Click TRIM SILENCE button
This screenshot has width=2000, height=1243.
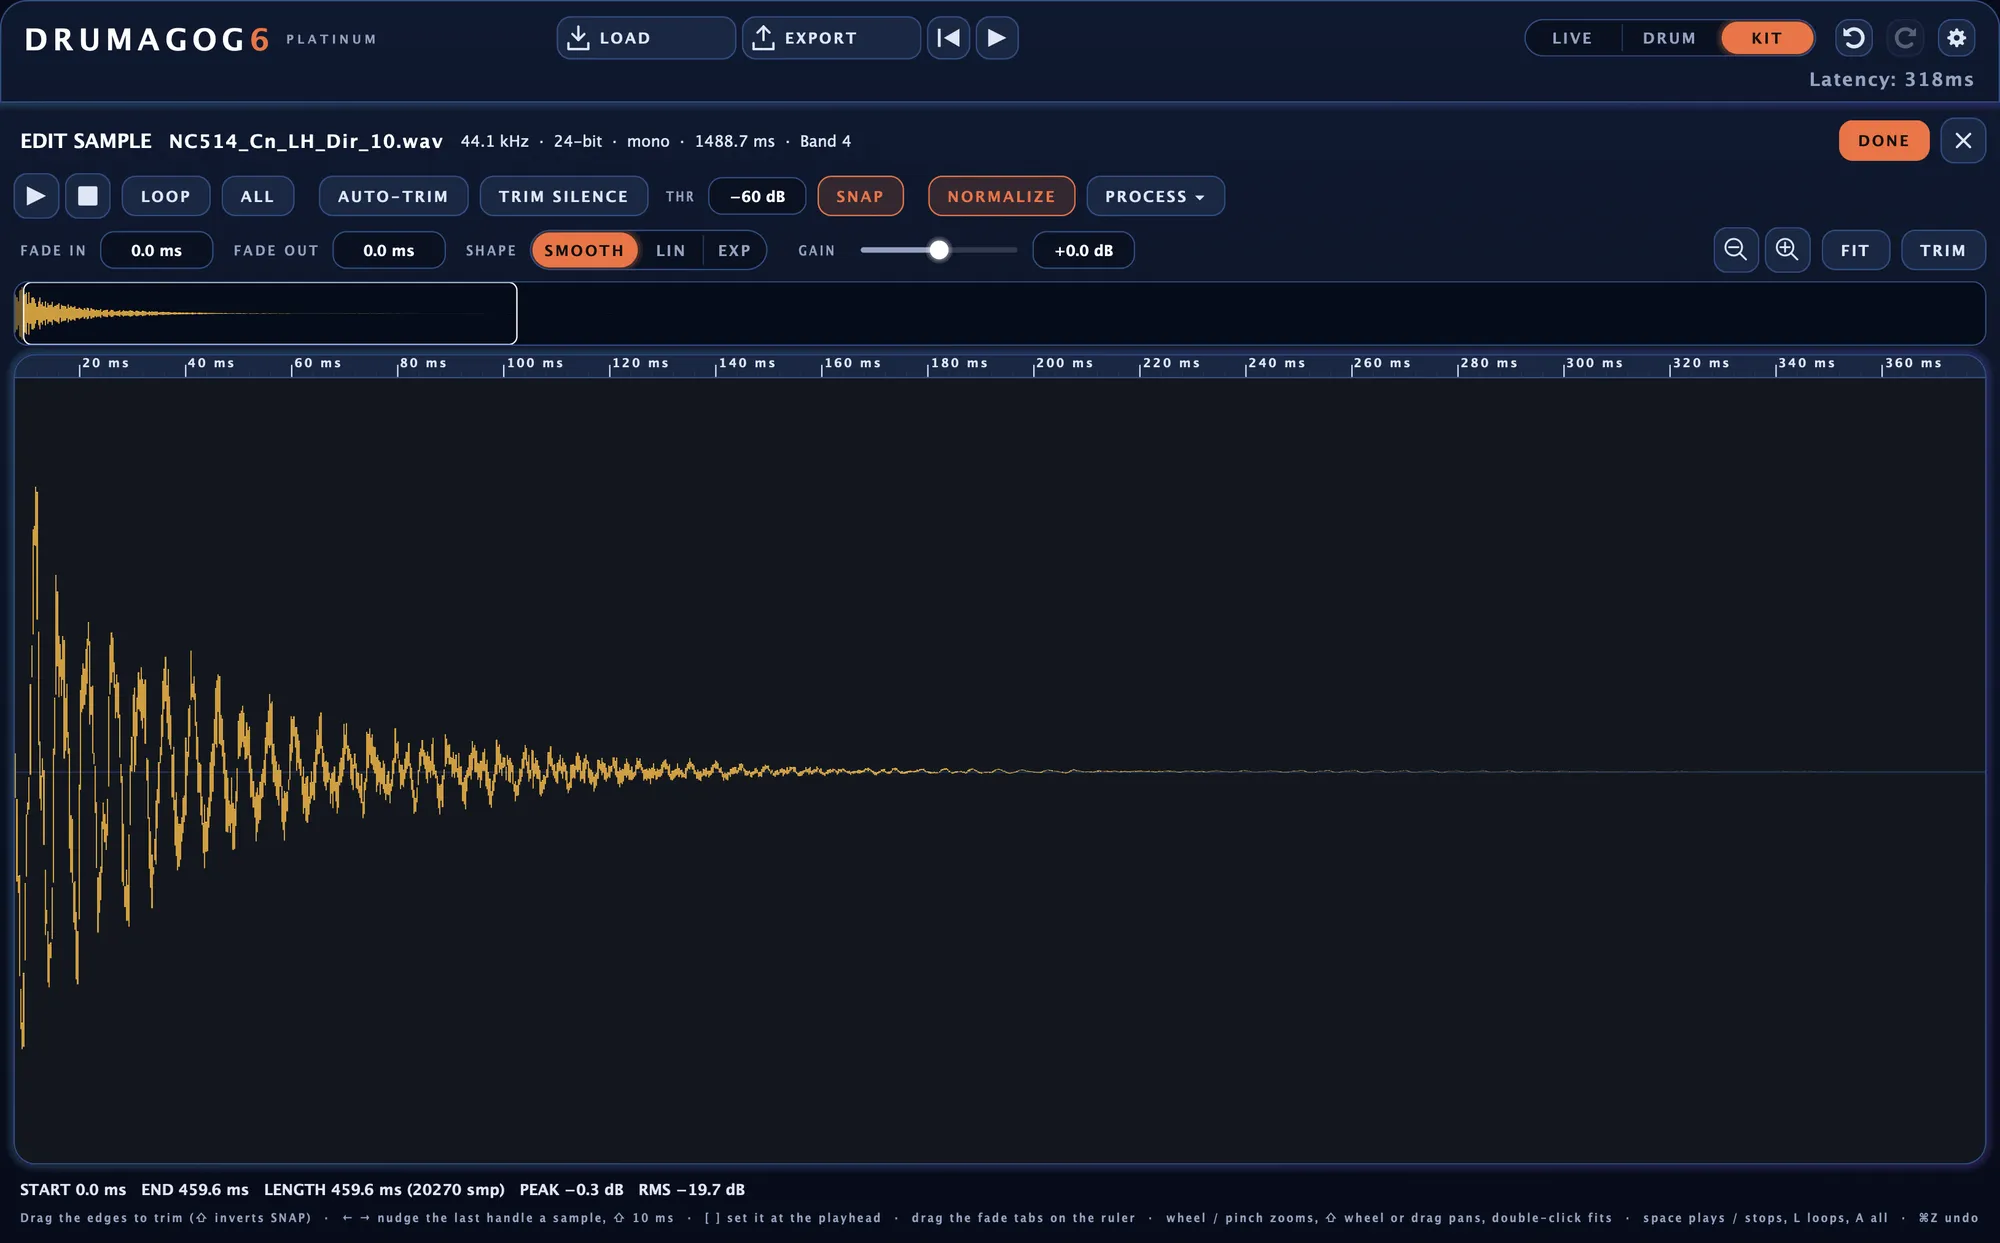pyautogui.click(x=564, y=196)
